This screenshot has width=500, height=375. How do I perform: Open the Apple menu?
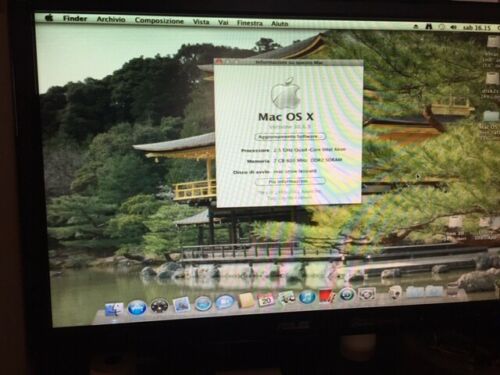(49, 18)
